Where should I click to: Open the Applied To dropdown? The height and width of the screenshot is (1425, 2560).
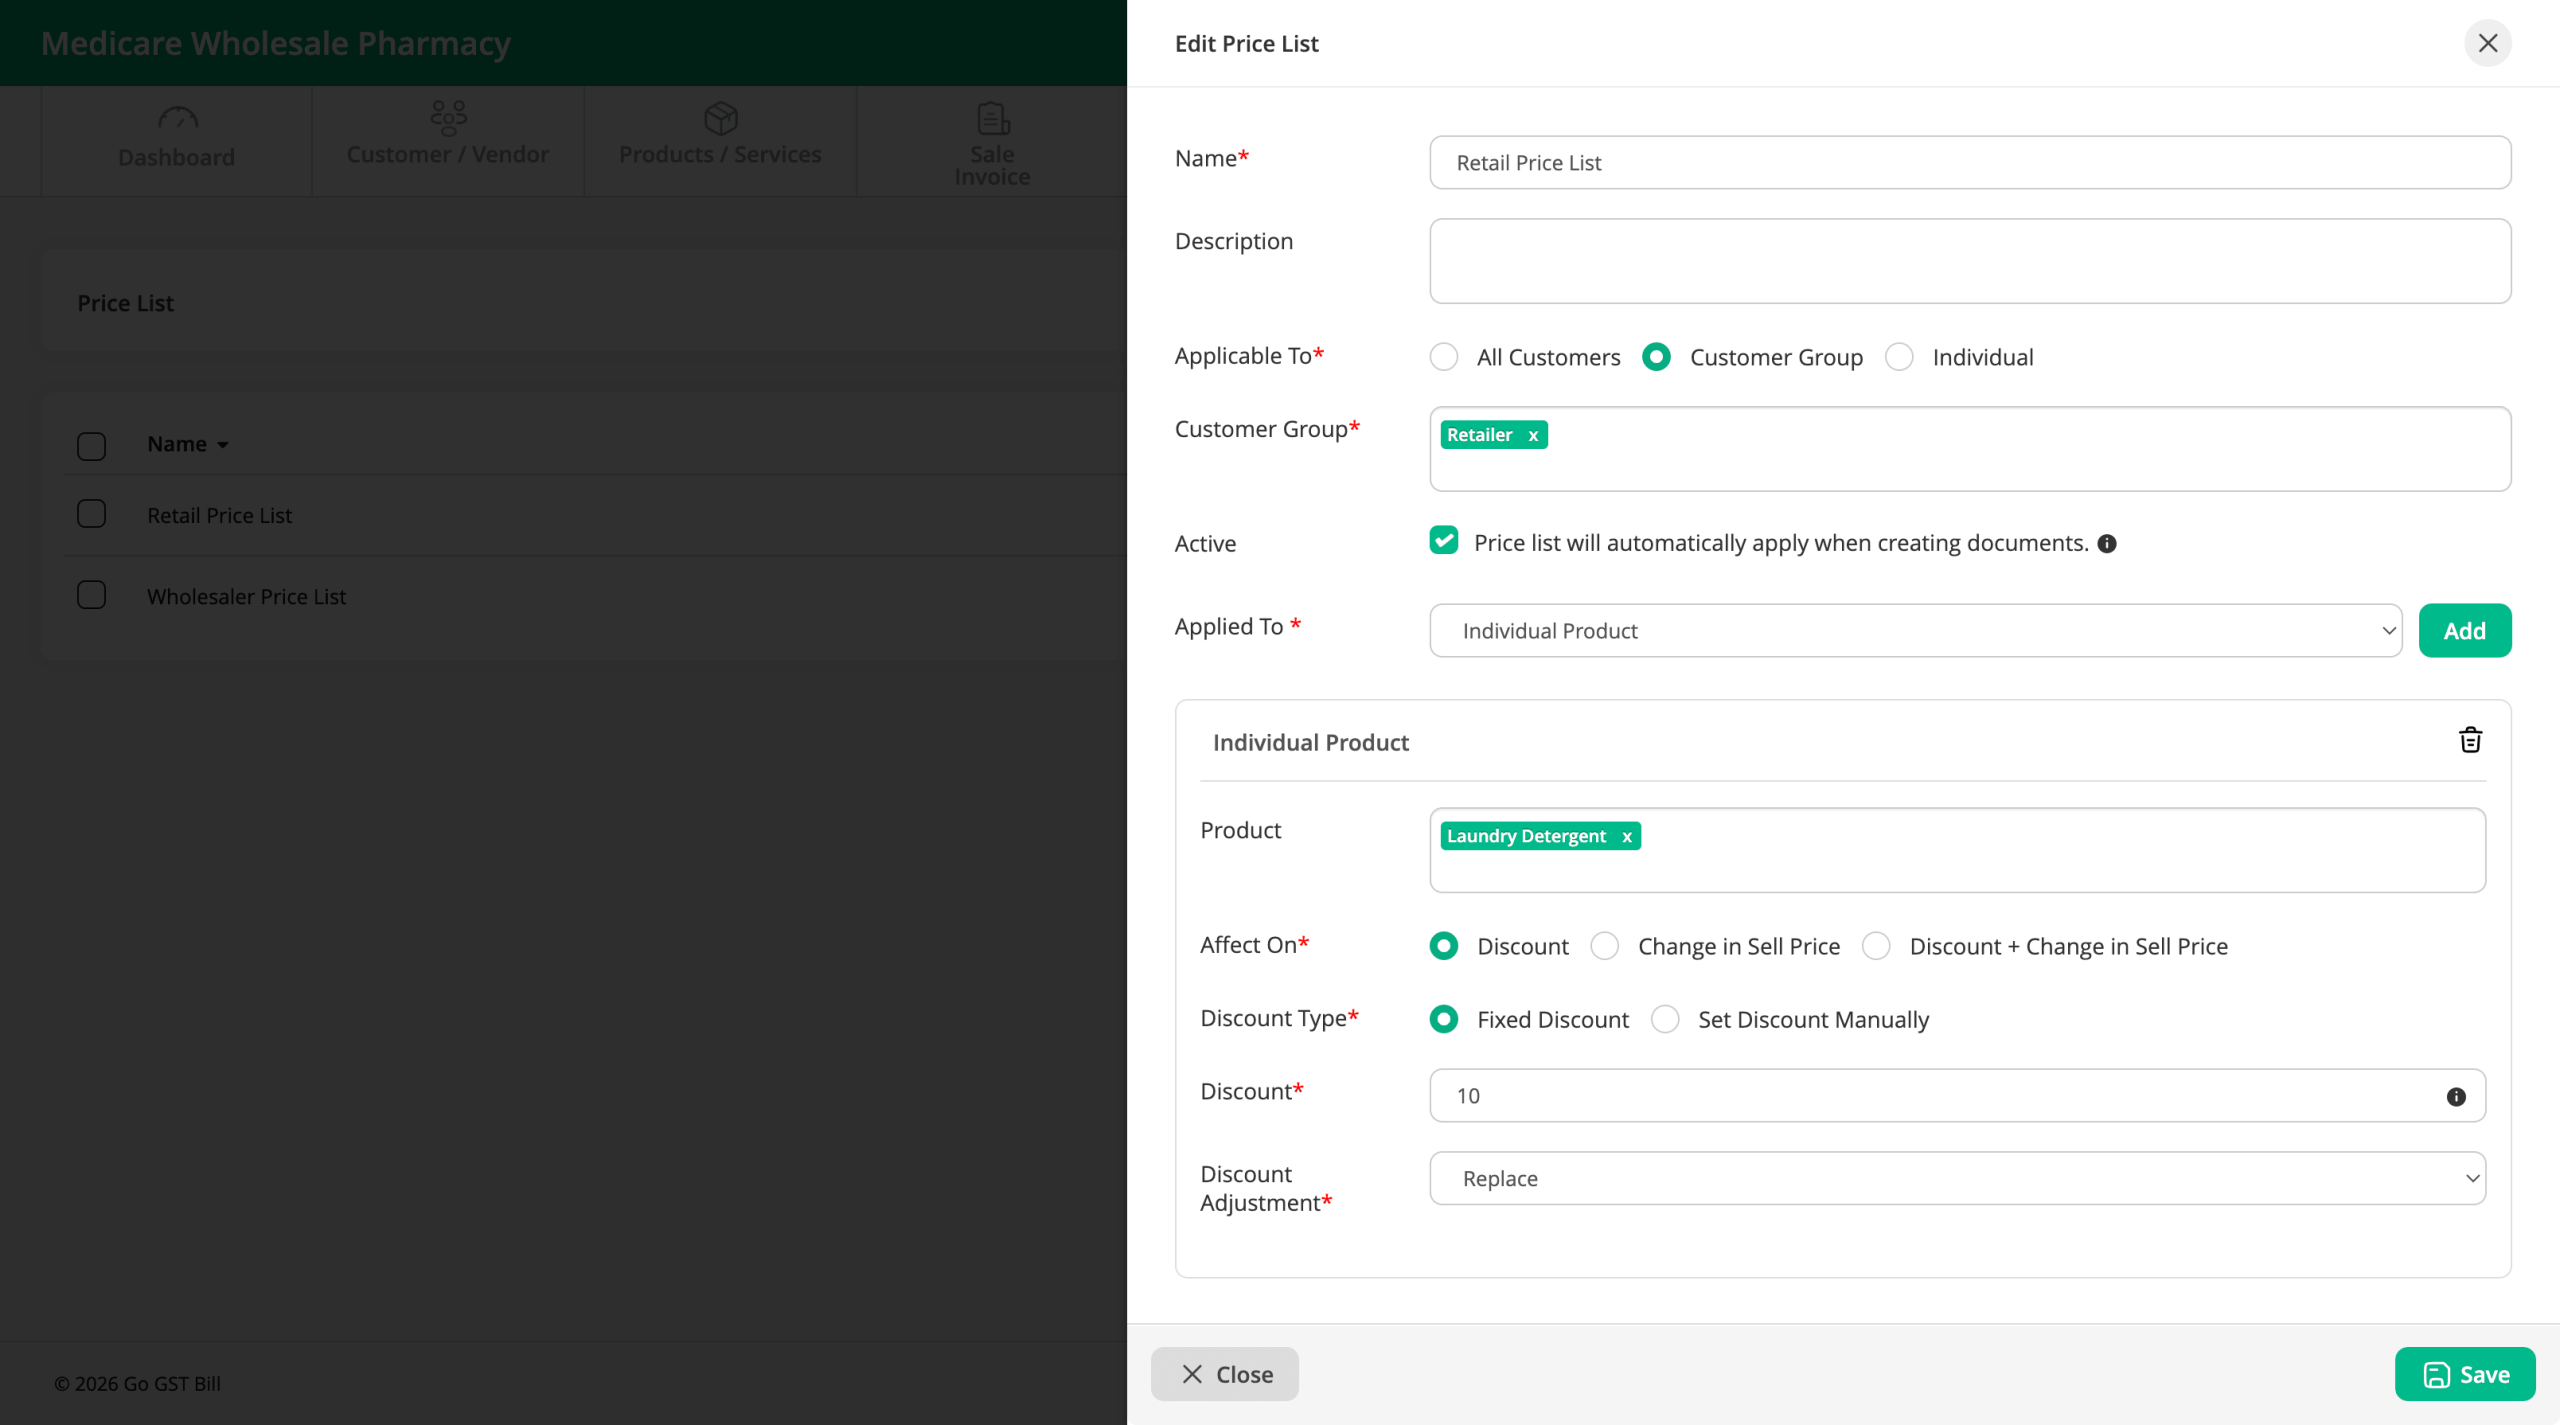(1915, 631)
